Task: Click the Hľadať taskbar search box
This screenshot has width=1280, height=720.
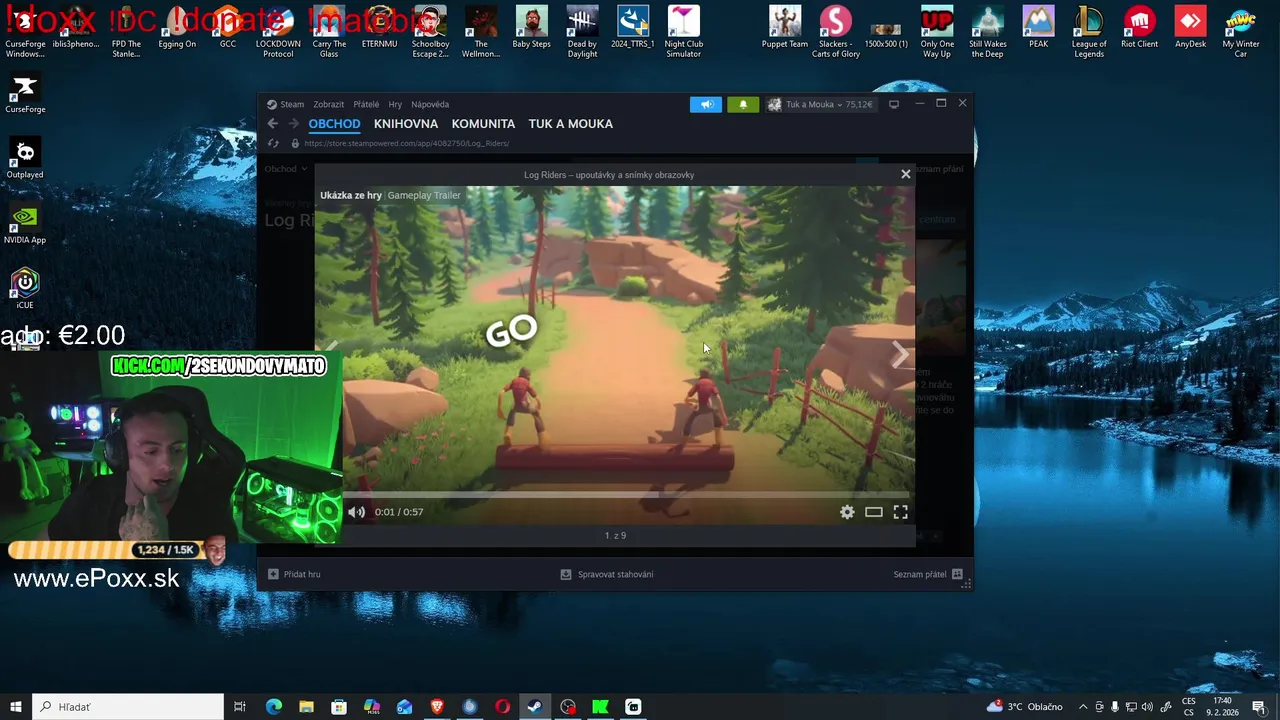Action: click(128, 707)
